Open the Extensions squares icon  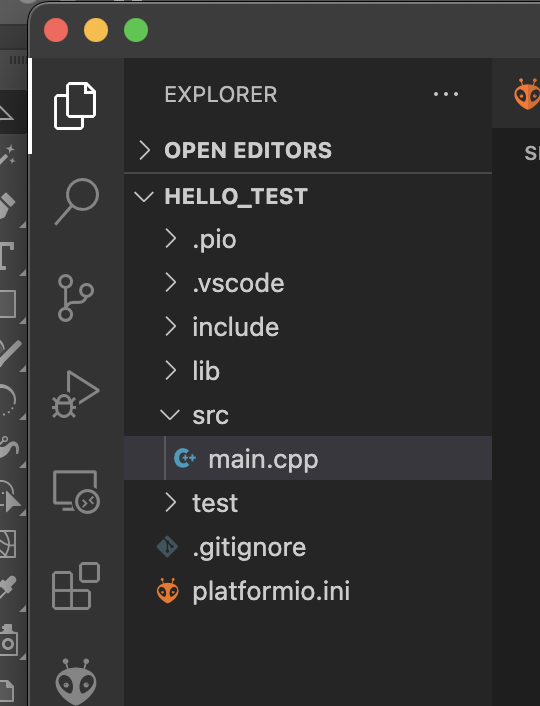pyautogui.click(x=76, y=586)
